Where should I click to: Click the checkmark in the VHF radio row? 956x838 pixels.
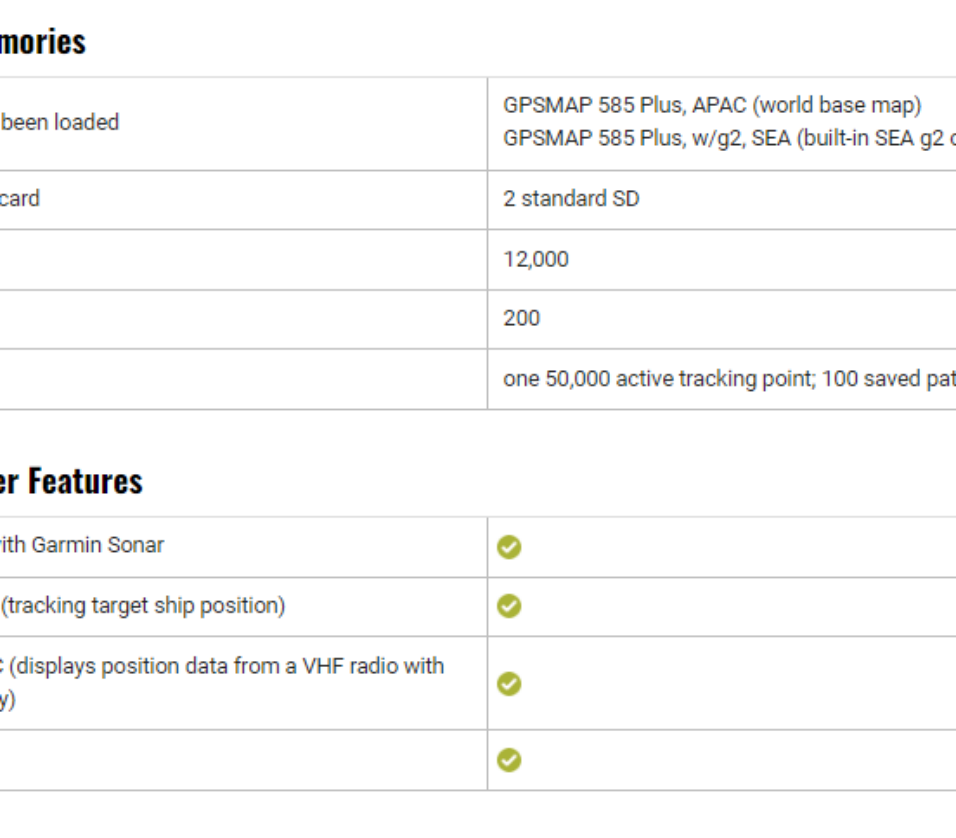coord(509,684)
